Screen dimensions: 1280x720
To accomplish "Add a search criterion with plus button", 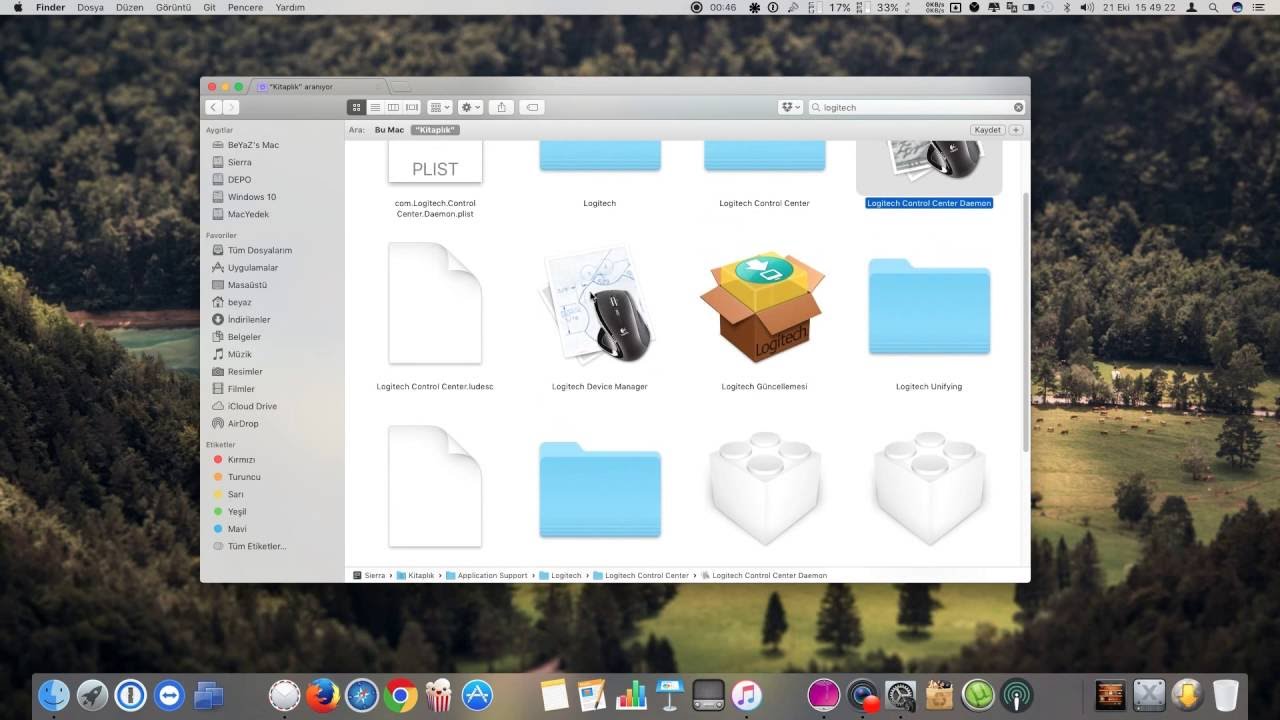I will (1016, 130).
